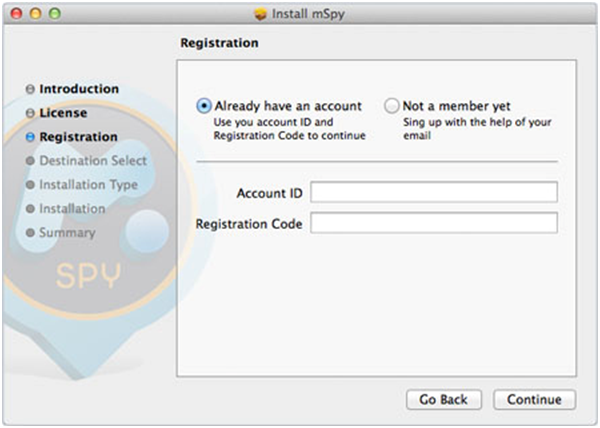Click the Installation Type step bullet
600x428 pixels.
[30, 185]
